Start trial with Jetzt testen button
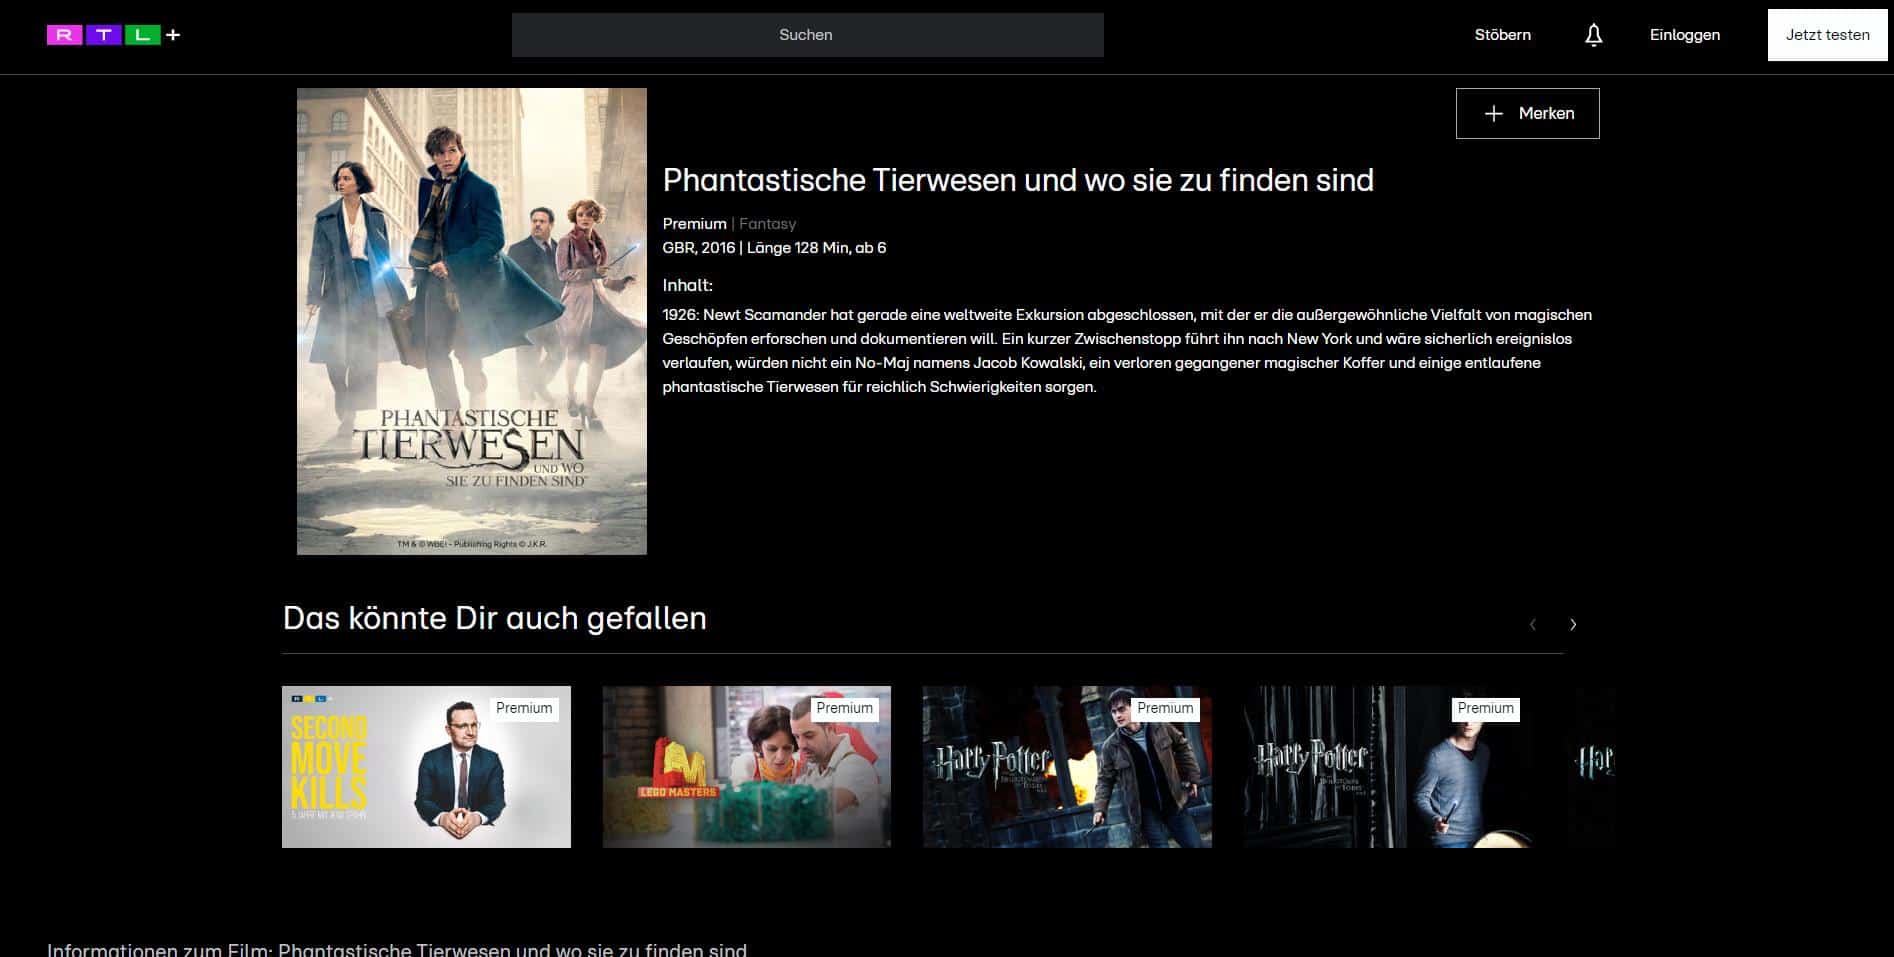The height and width of the screenshot is (957, 1894). click(x=1827, y=35)
